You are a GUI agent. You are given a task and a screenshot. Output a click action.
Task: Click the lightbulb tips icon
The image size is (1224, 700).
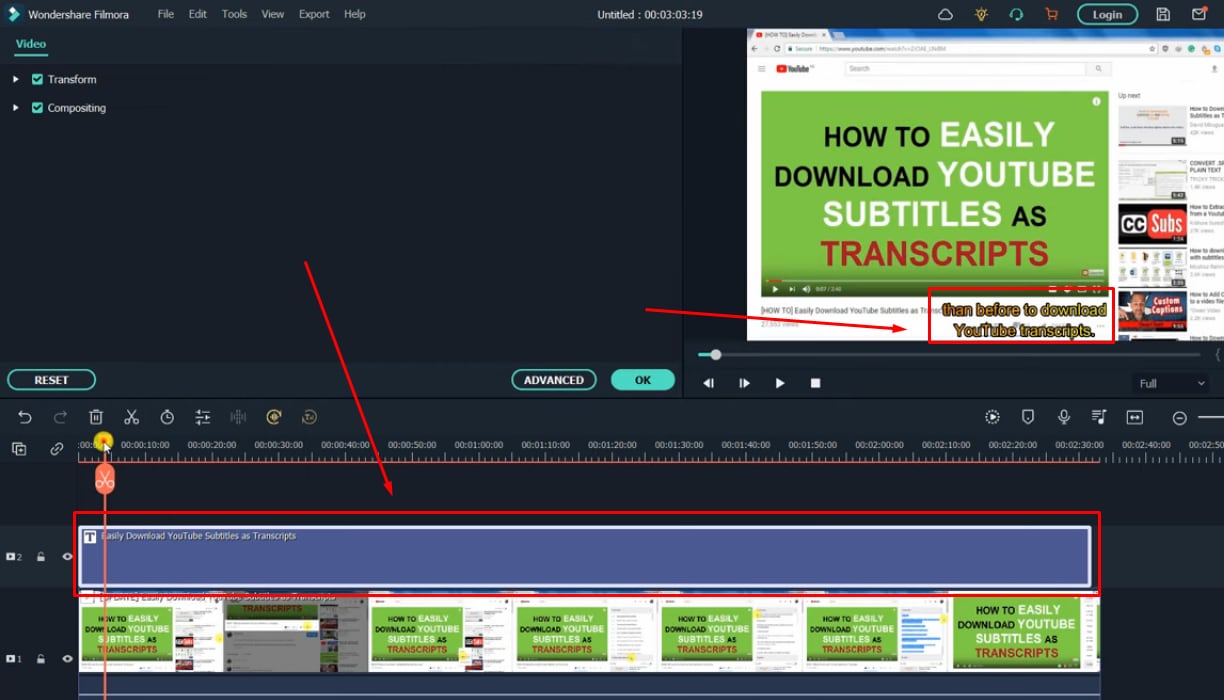pyautogui.click(x=981, y=14)
